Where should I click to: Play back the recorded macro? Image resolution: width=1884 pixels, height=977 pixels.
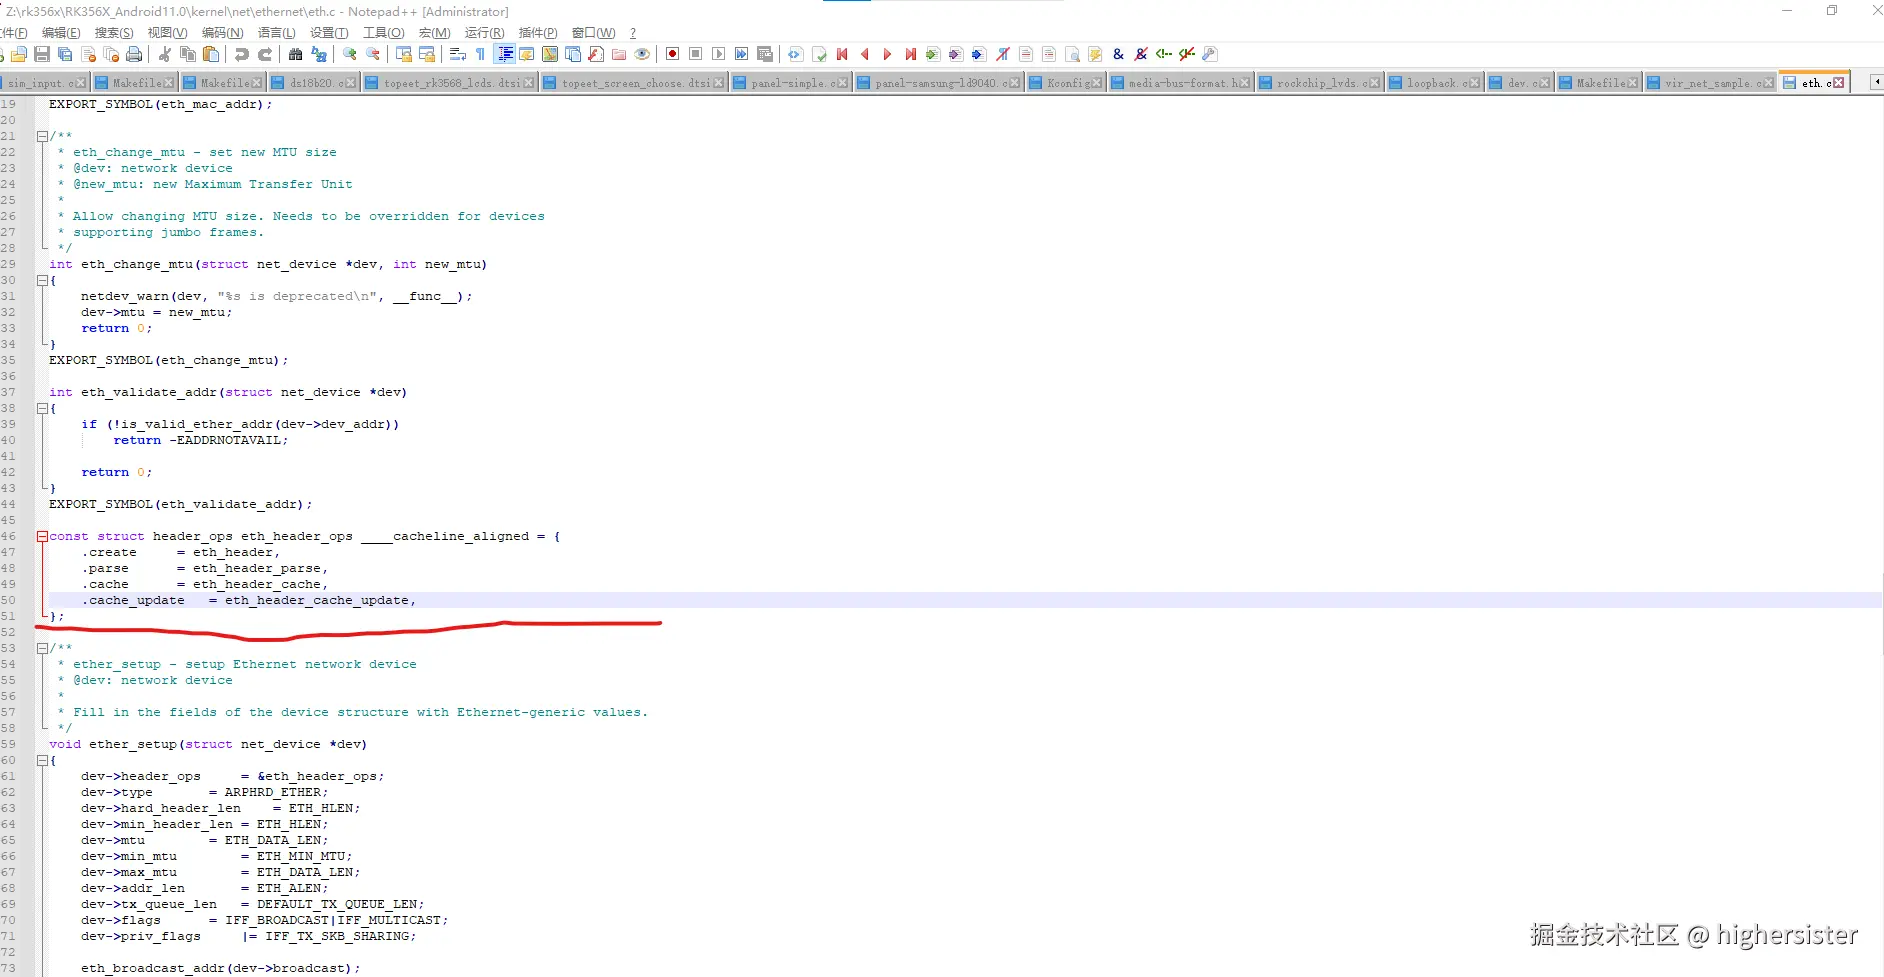[x=719, y=54]
